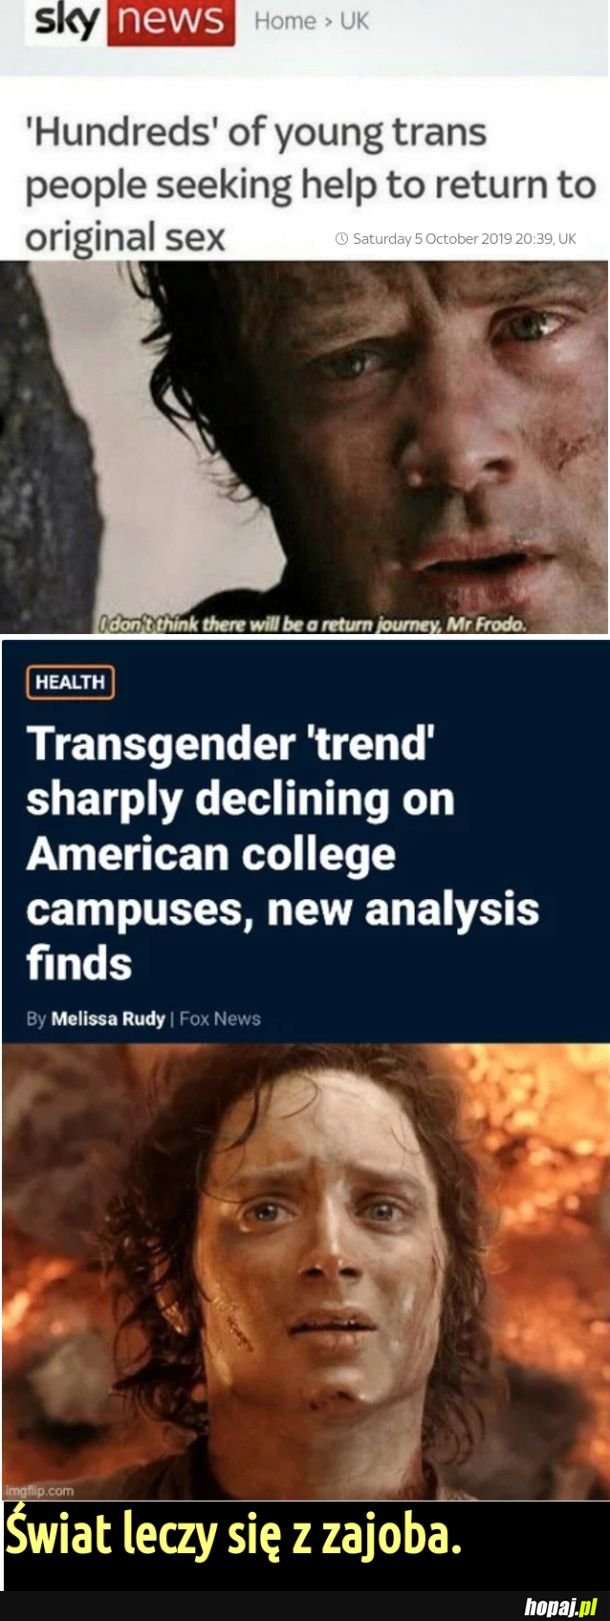The image size is (610, 1621).
Task: Open the UK breadcrumb section
Action: pos(354,21)
